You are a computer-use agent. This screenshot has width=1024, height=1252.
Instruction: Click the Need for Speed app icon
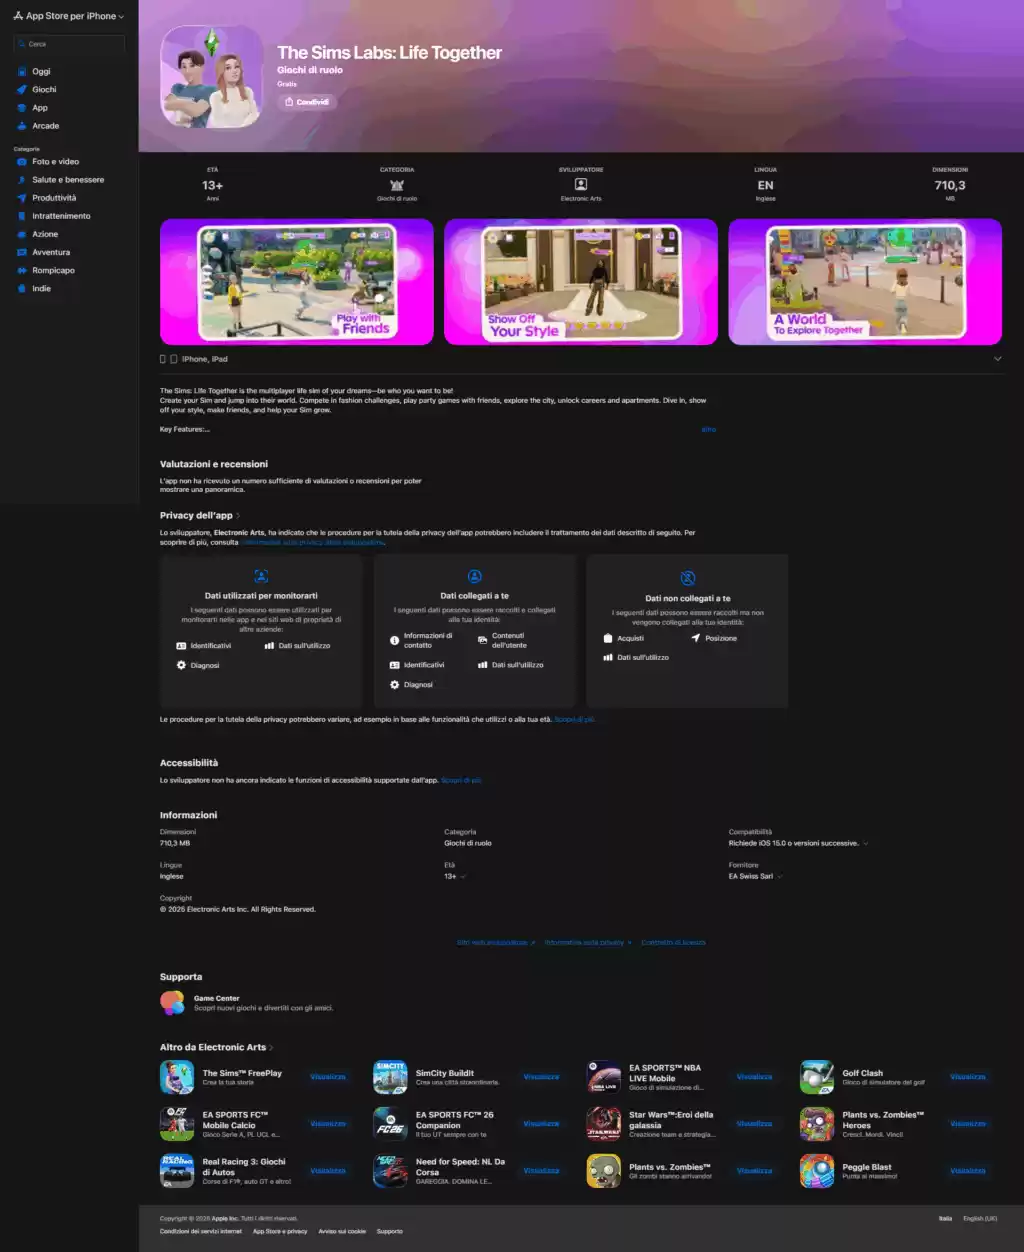pos(390,1171)
